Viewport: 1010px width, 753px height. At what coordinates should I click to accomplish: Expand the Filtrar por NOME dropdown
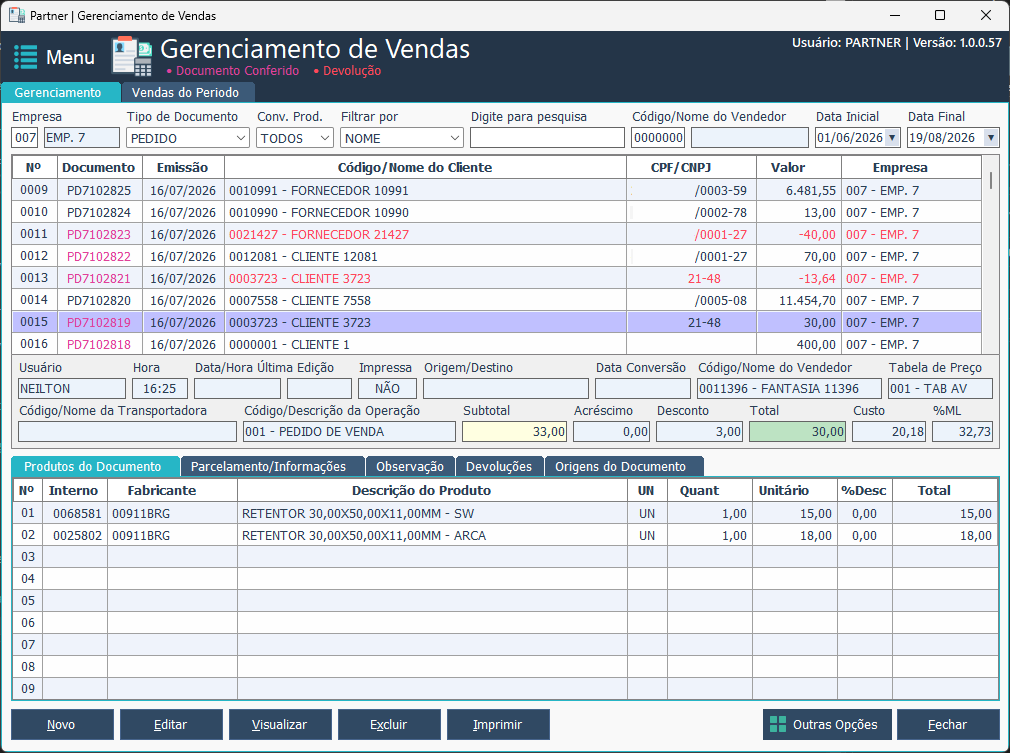(455, 138)
